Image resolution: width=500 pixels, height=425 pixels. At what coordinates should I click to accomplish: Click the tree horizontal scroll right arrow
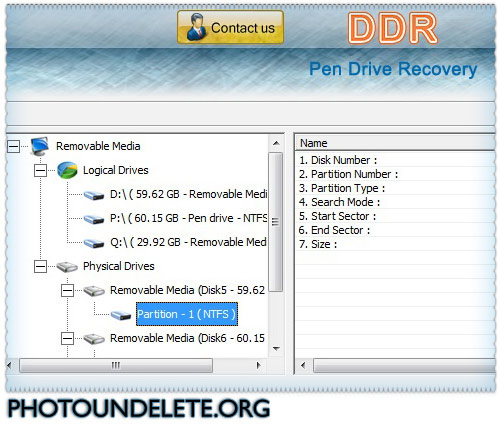pos(259,365)
